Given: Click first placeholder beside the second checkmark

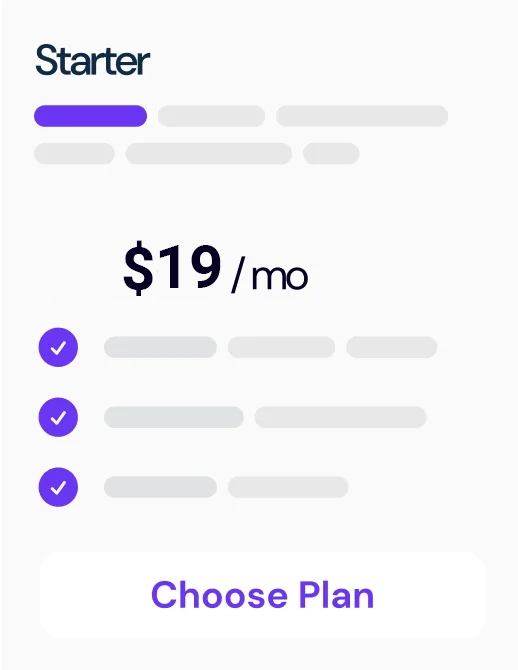Looking at the screenshot, I should [174, 417].
